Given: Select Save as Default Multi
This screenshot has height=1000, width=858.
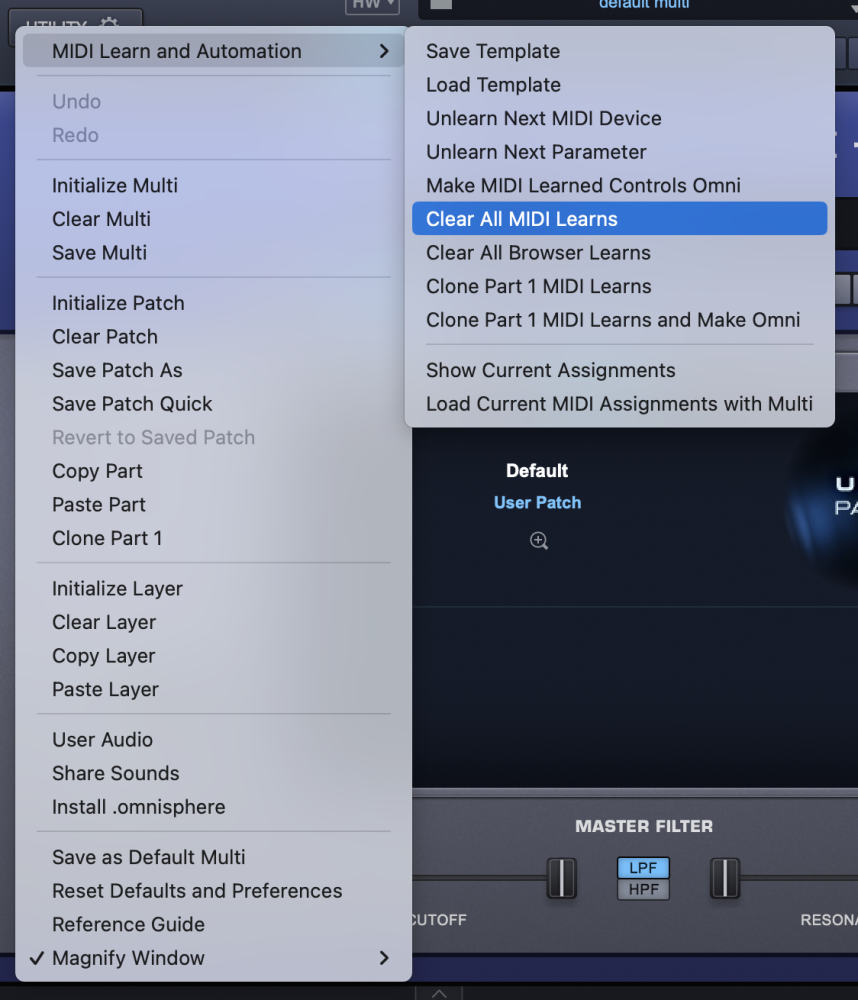Looking at the screenshot, I should [x=214, y=857].
